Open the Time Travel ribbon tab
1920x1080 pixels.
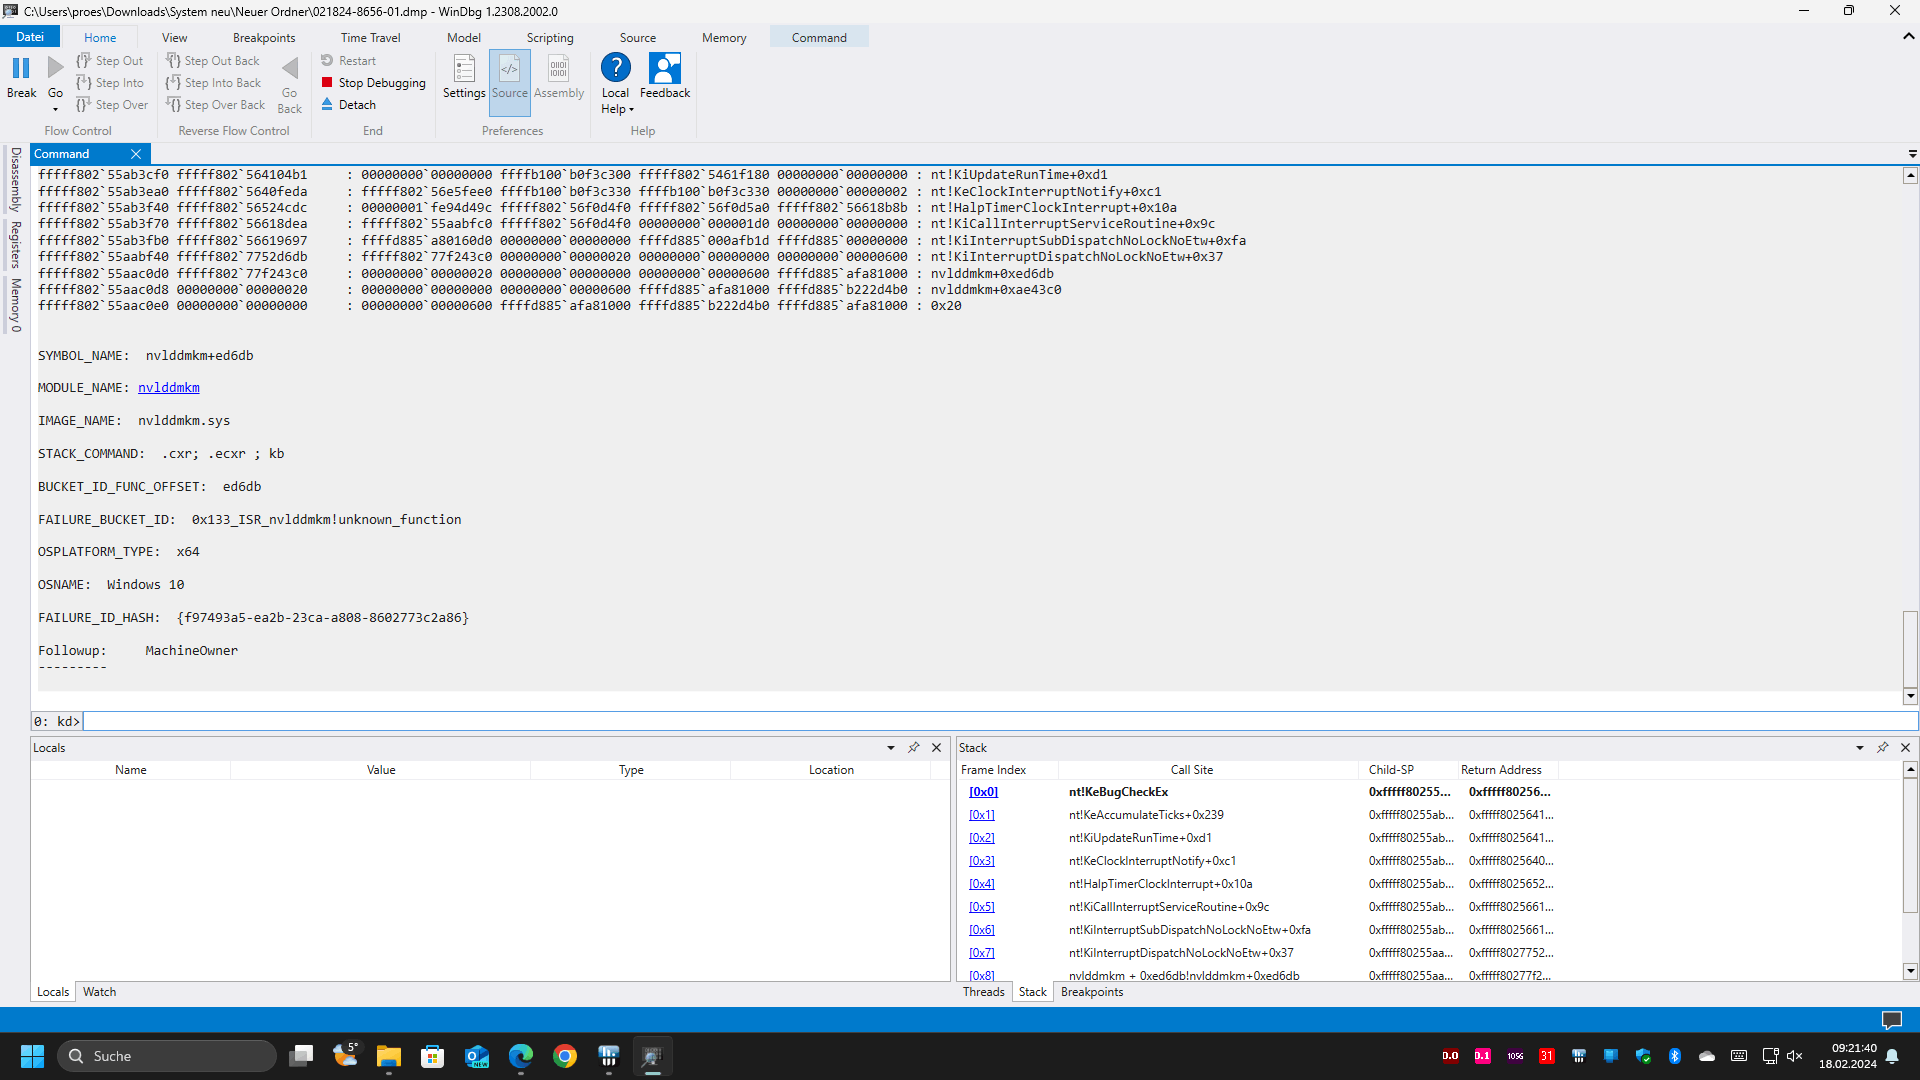click(370, 38)
